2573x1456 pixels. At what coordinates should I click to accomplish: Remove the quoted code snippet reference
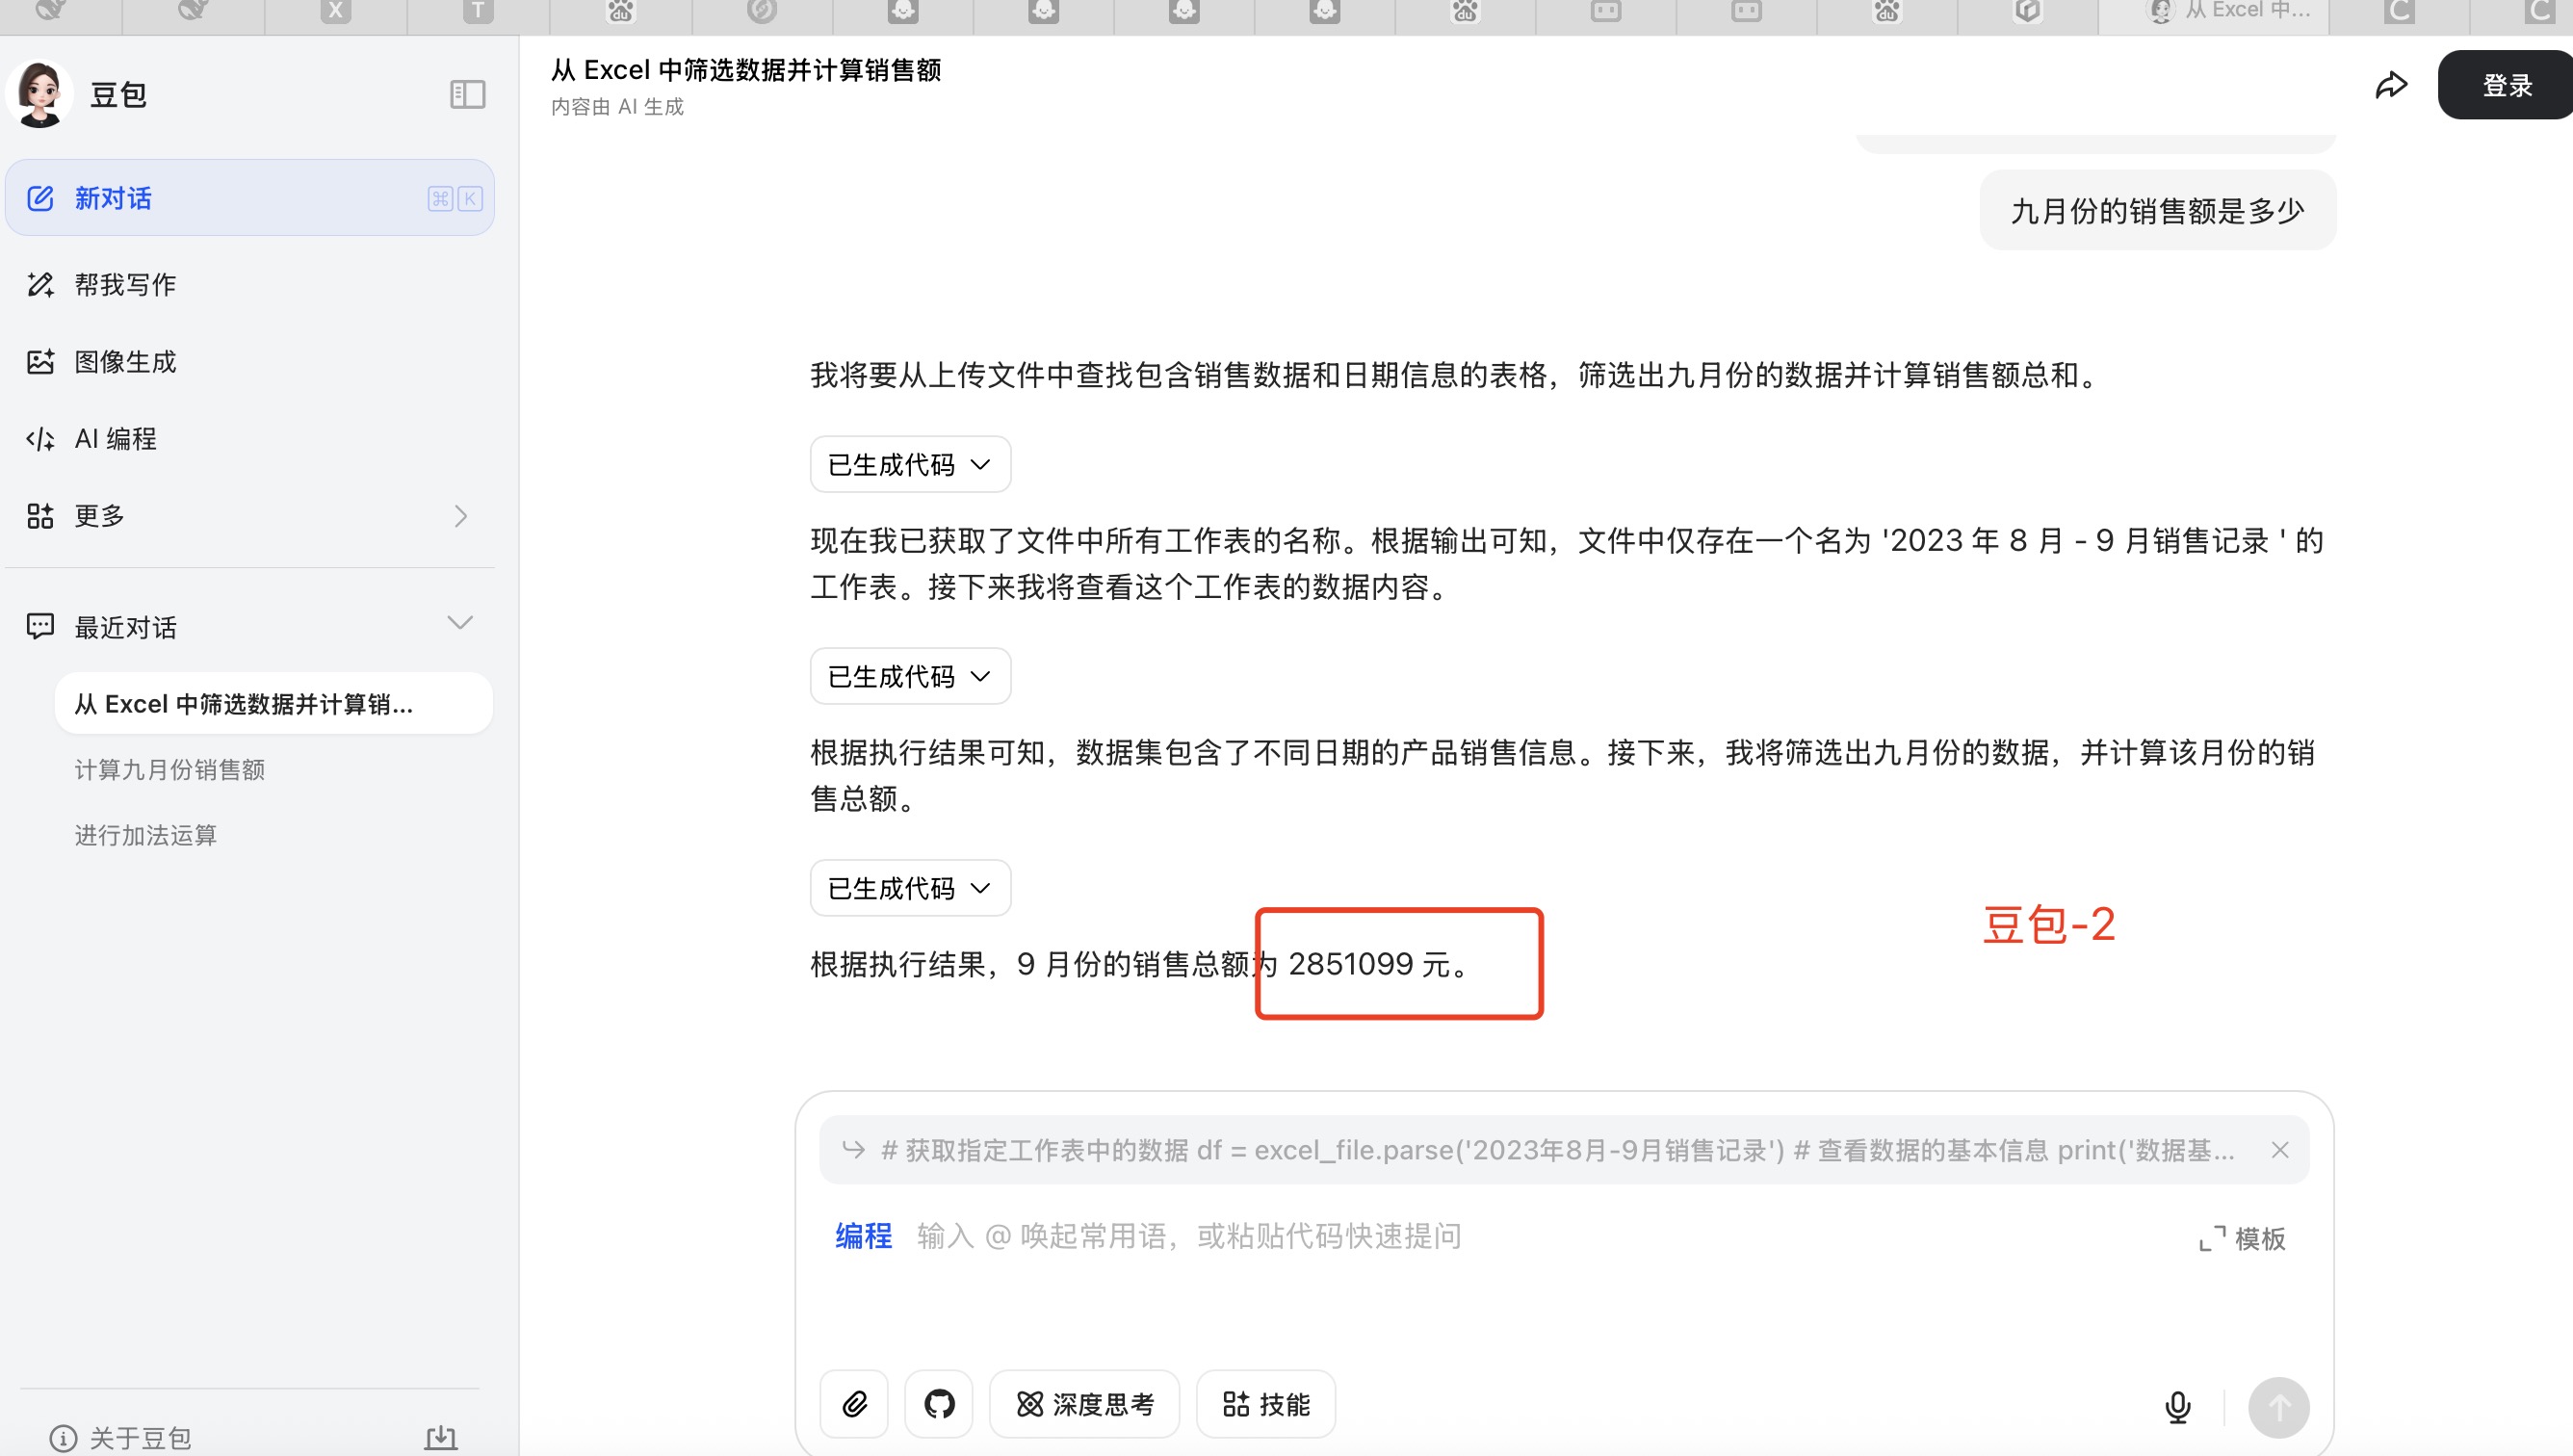click(2280, 1150)
